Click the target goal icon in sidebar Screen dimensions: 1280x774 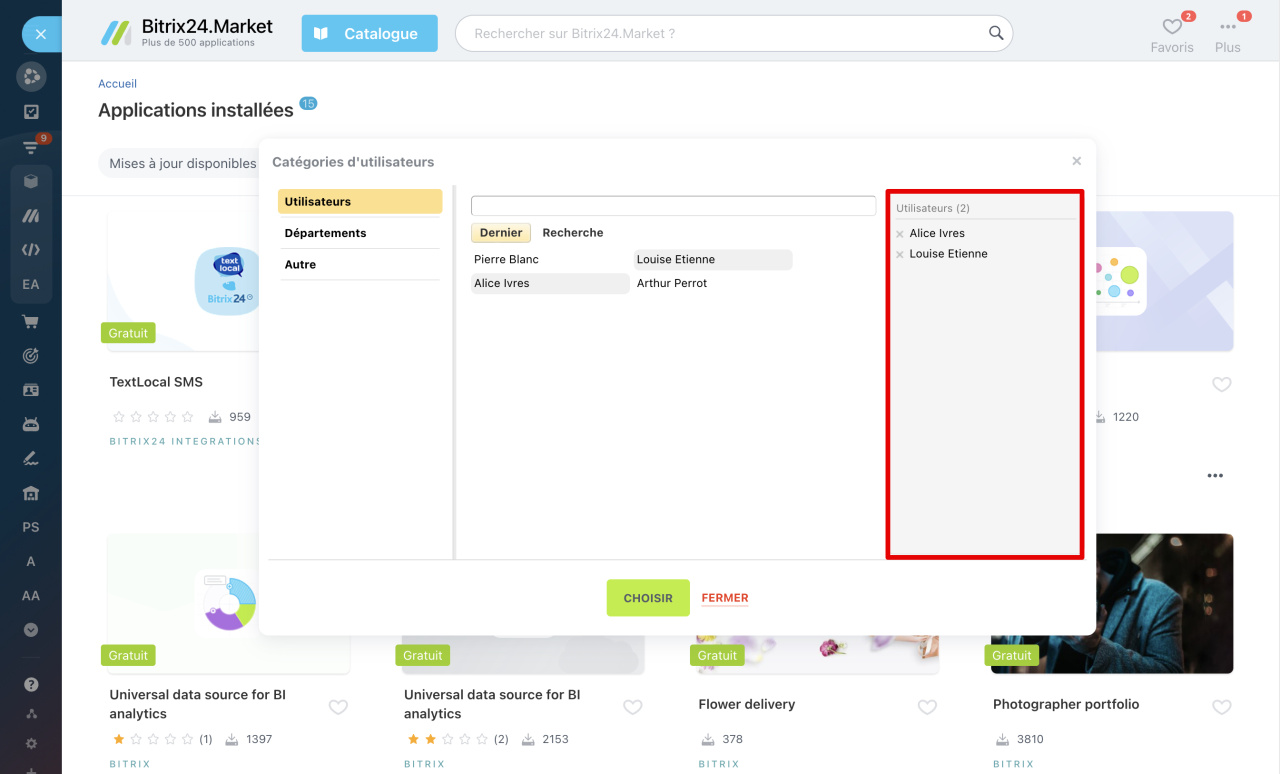click(31, 356)
